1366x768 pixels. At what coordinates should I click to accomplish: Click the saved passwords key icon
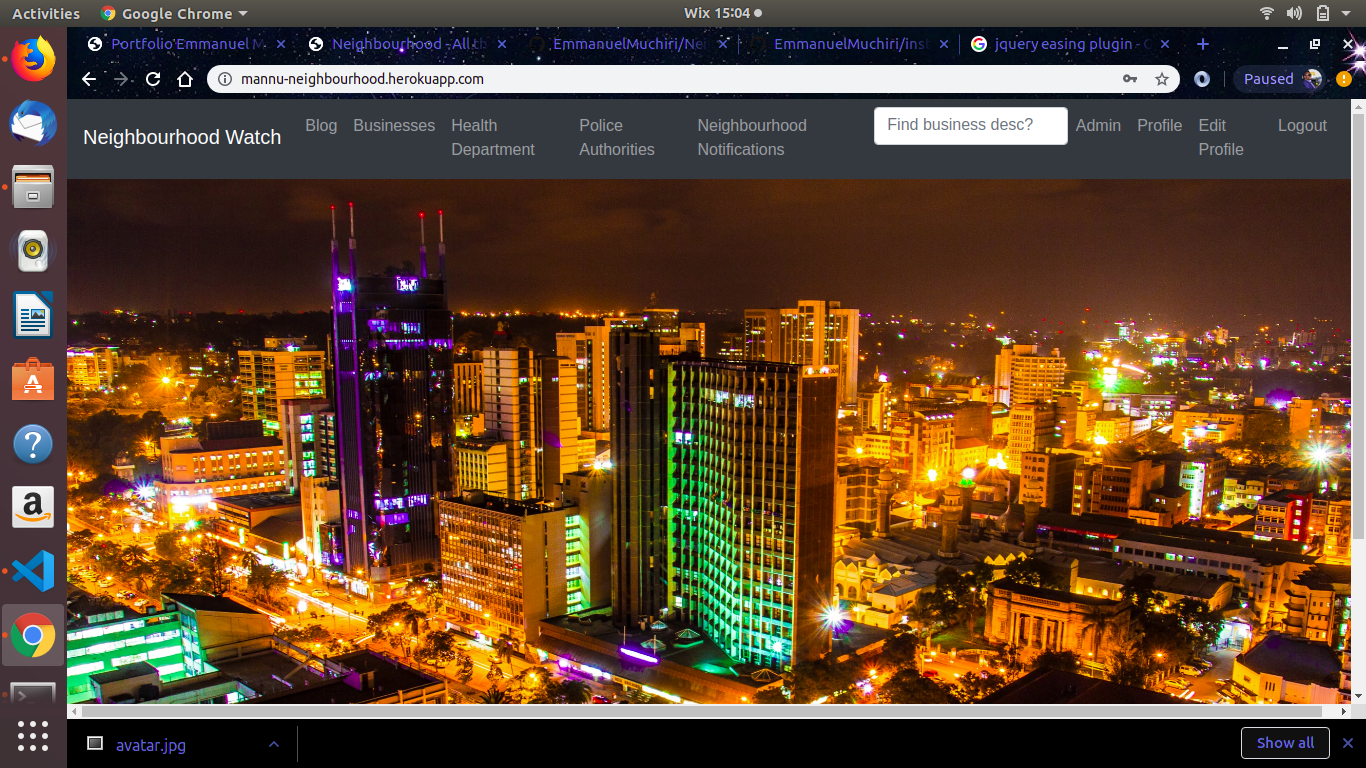click(x=1130, y=79)
